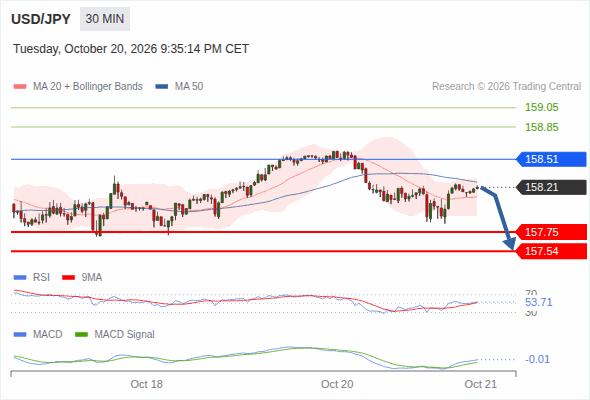590x400 pixels.
Task: Toggle the MA 50 legend entry
Action: click(x=179, y=87)
